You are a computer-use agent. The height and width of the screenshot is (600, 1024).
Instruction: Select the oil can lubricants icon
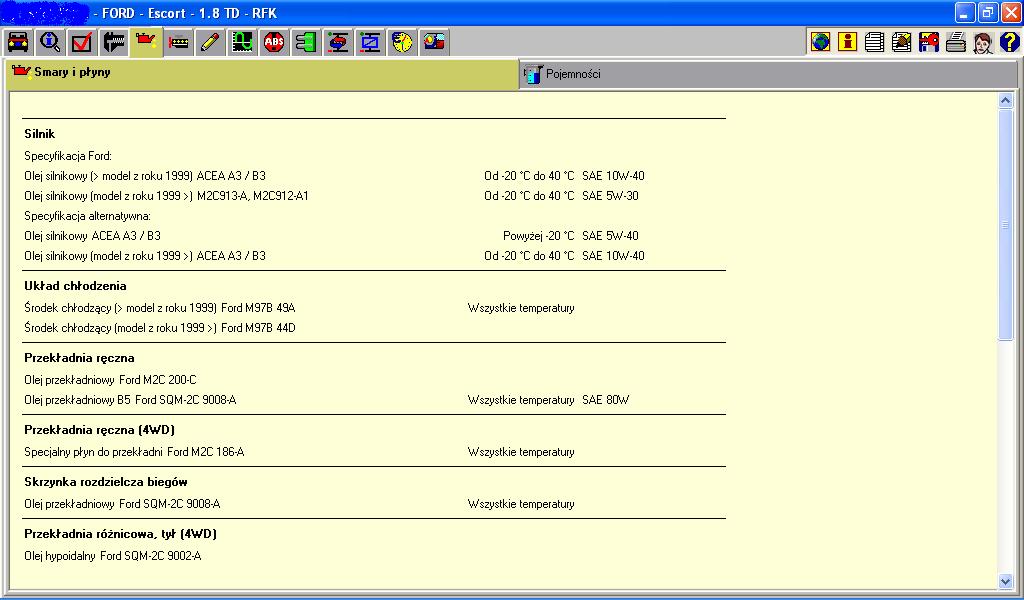click(147, 42)
